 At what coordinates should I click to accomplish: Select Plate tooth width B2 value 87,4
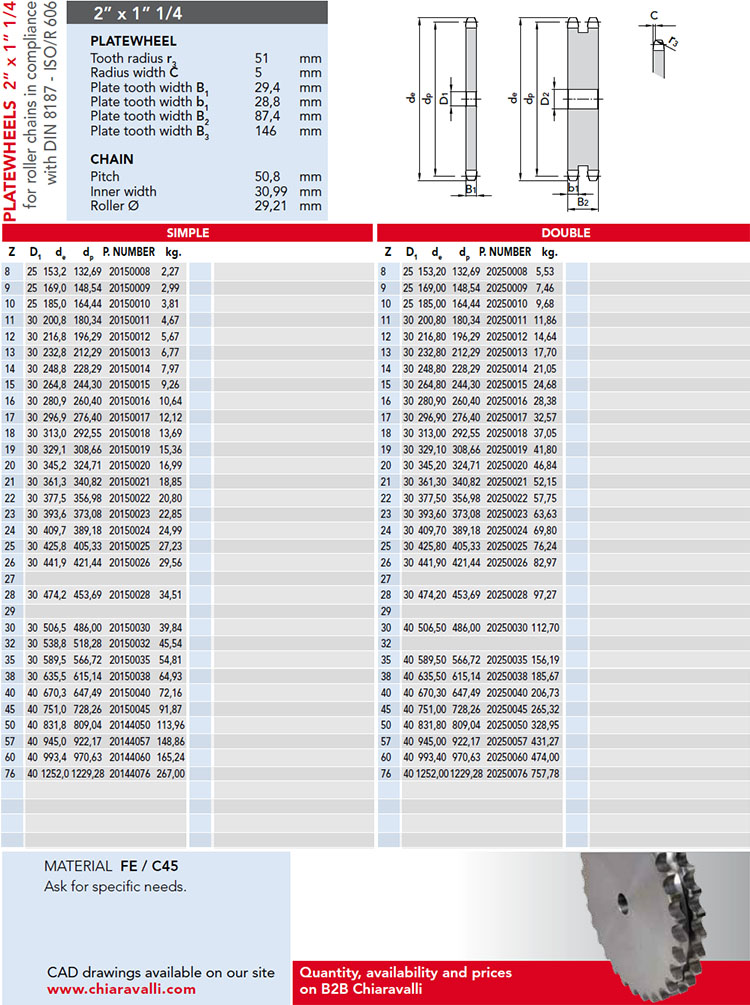pos(267,116)
